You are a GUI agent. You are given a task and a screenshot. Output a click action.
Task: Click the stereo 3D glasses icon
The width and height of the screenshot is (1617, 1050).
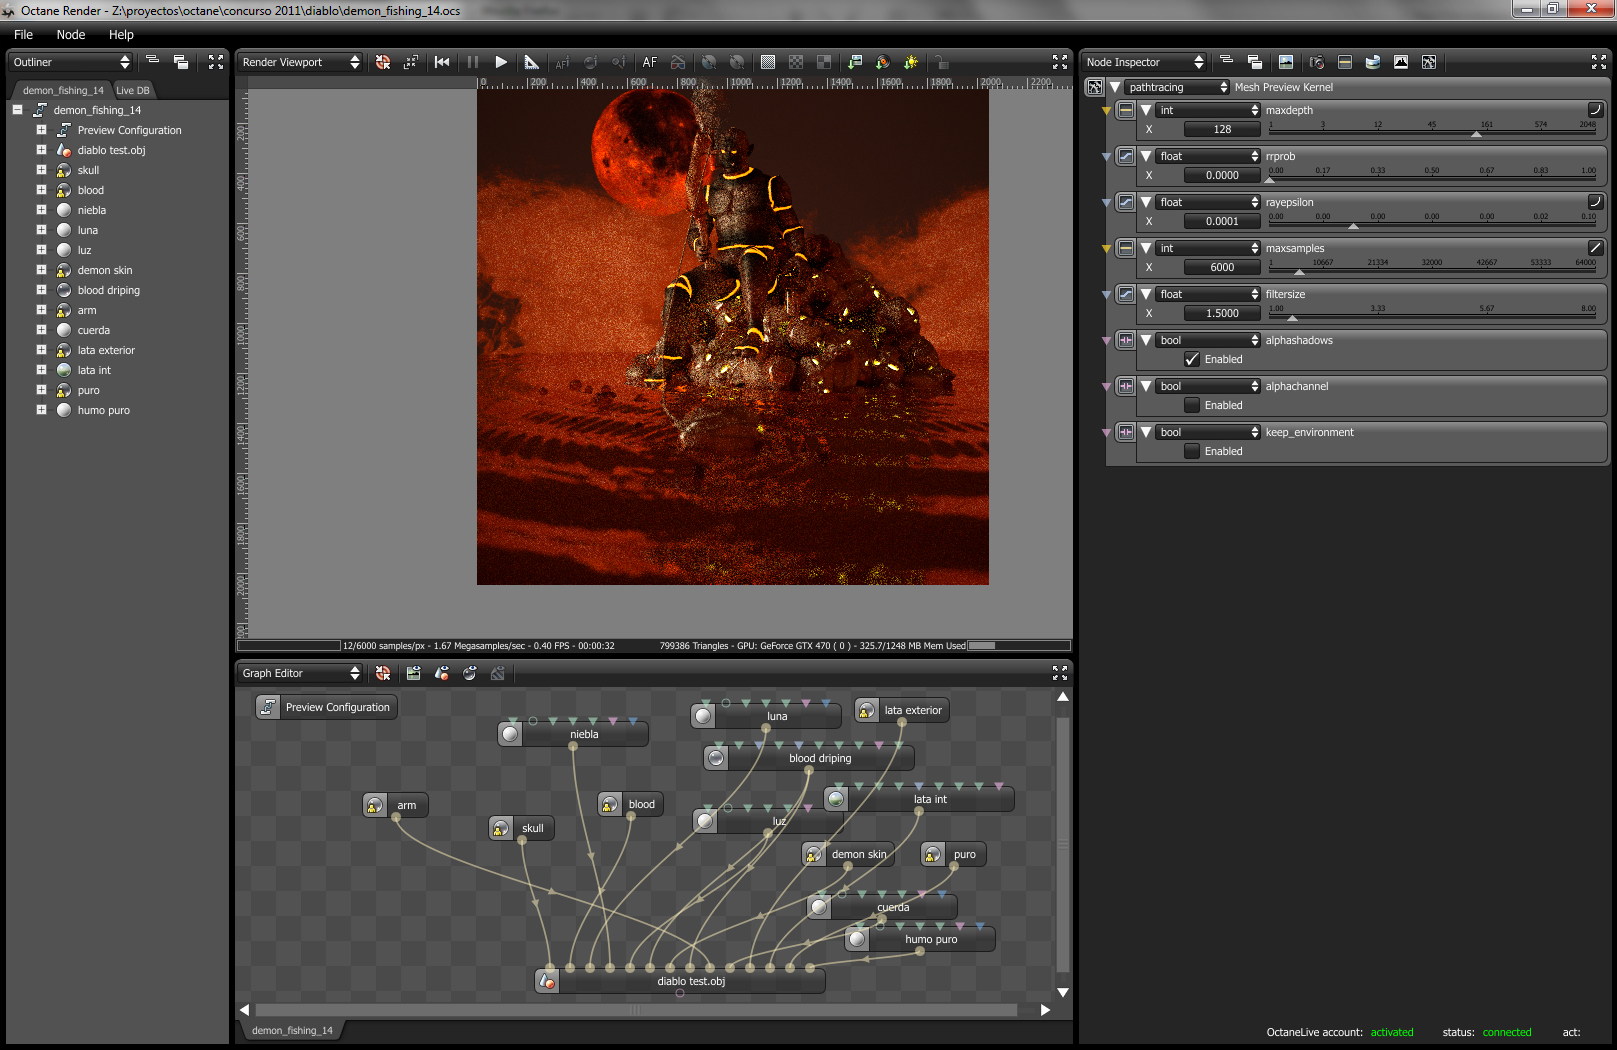tap(678, 62)
